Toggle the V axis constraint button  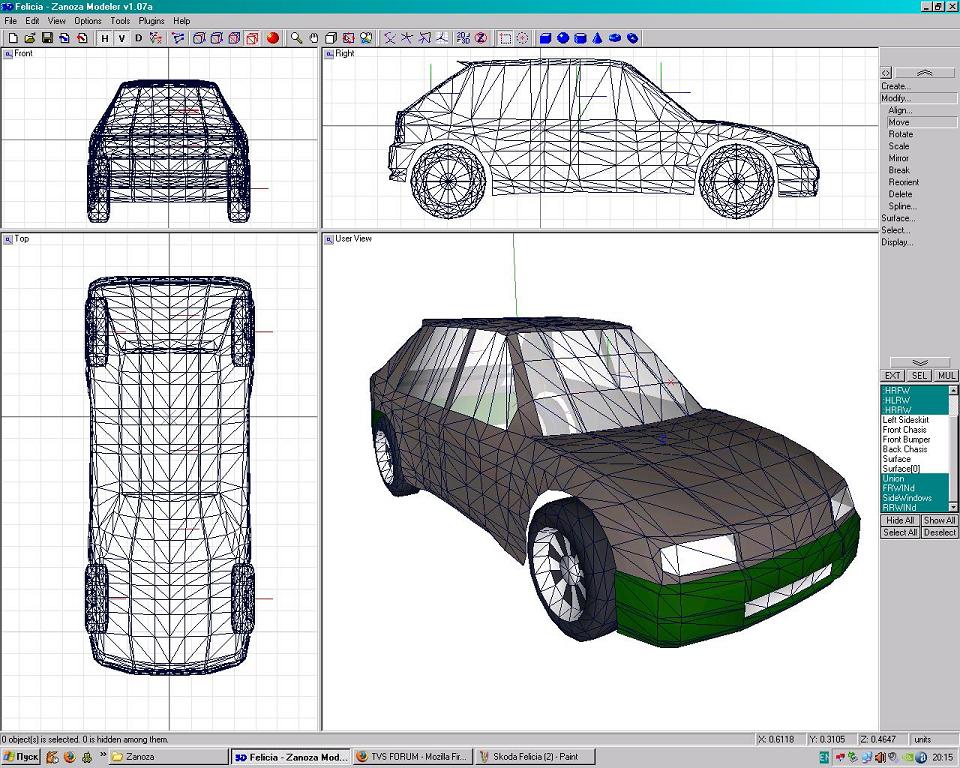click(x=121, y=38)
